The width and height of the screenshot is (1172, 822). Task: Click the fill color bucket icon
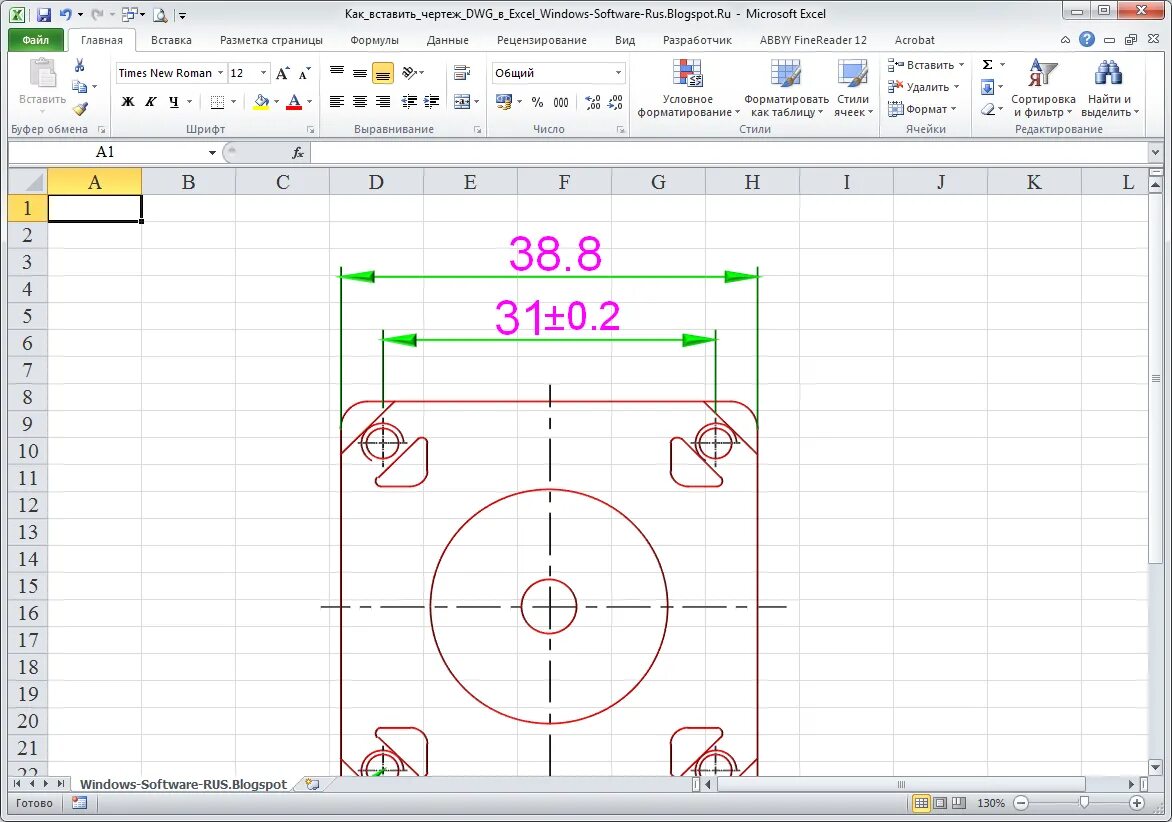261,102
